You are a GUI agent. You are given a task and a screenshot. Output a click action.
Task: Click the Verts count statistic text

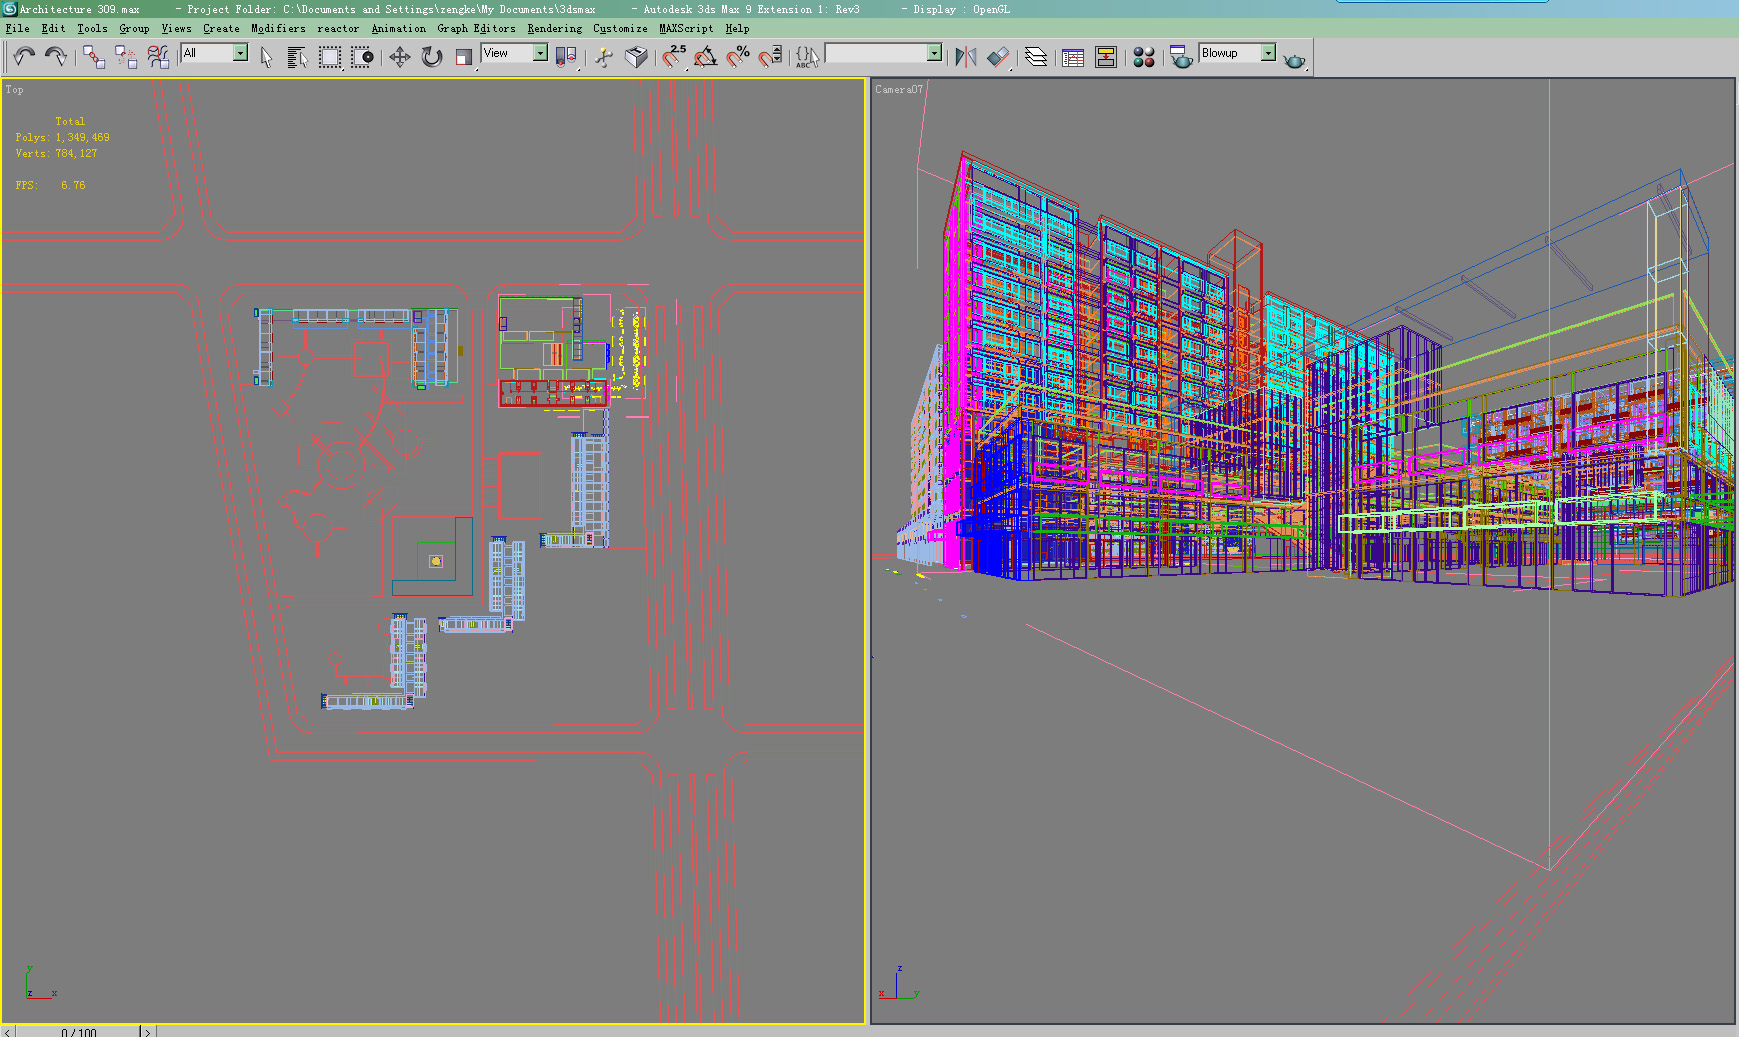tap(56, 154)
